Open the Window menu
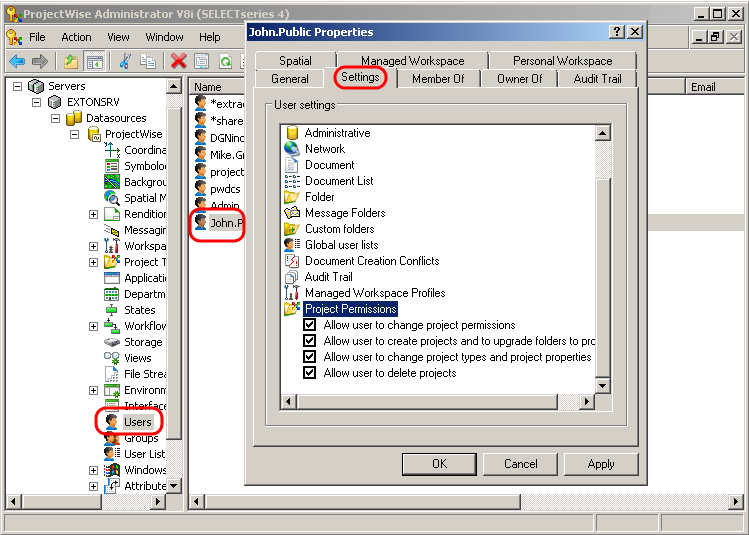Screen dimensions: 749x535 (x=164, y=37)
